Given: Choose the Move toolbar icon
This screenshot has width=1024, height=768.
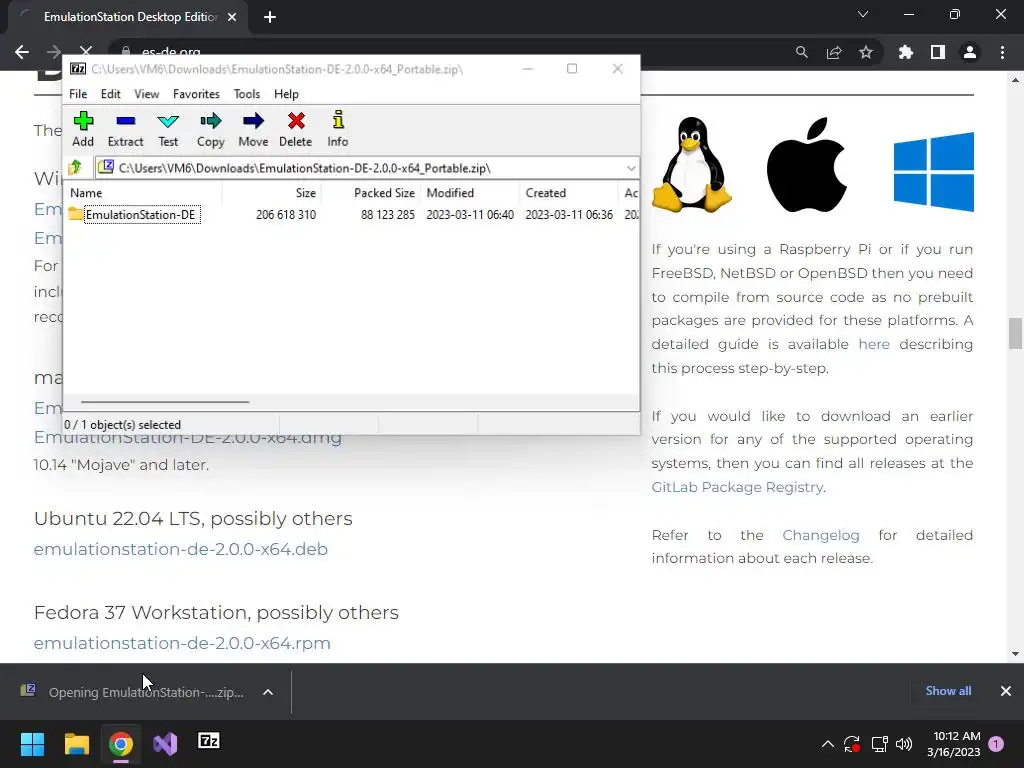Looking at the screenshot, I should point(253,129).
